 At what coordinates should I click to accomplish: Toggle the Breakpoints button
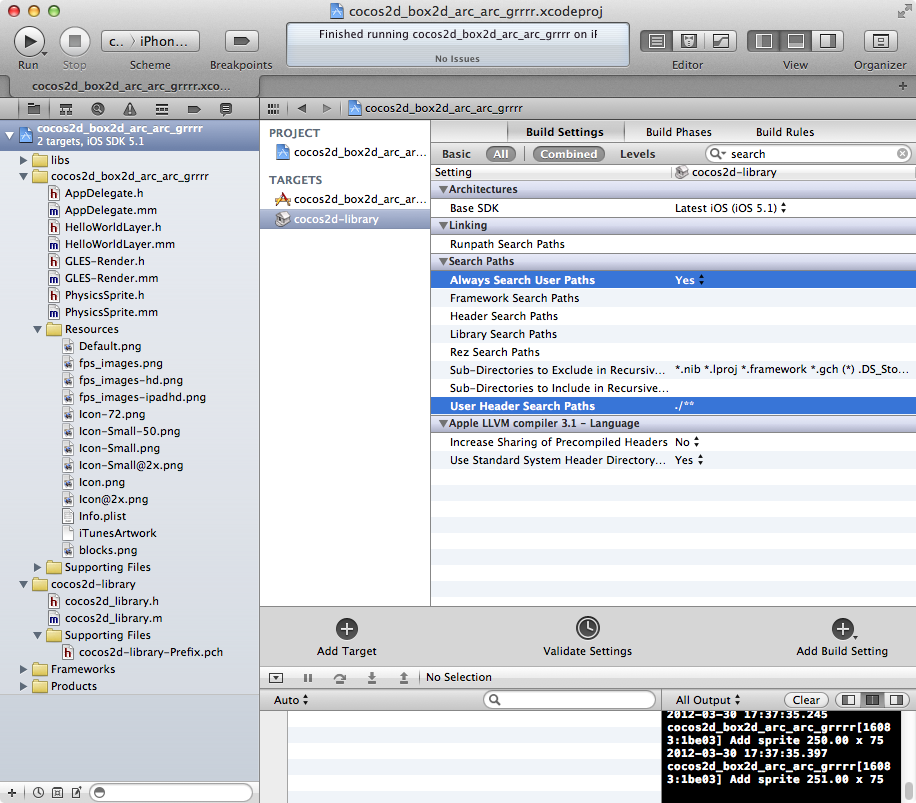click(x=241, y=41)
